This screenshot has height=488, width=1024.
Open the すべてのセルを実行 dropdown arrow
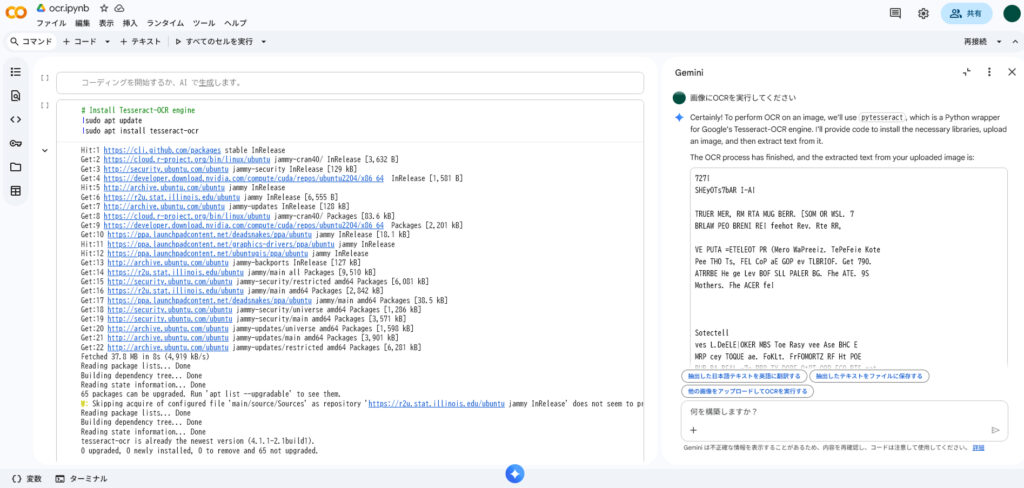point(262,42)
